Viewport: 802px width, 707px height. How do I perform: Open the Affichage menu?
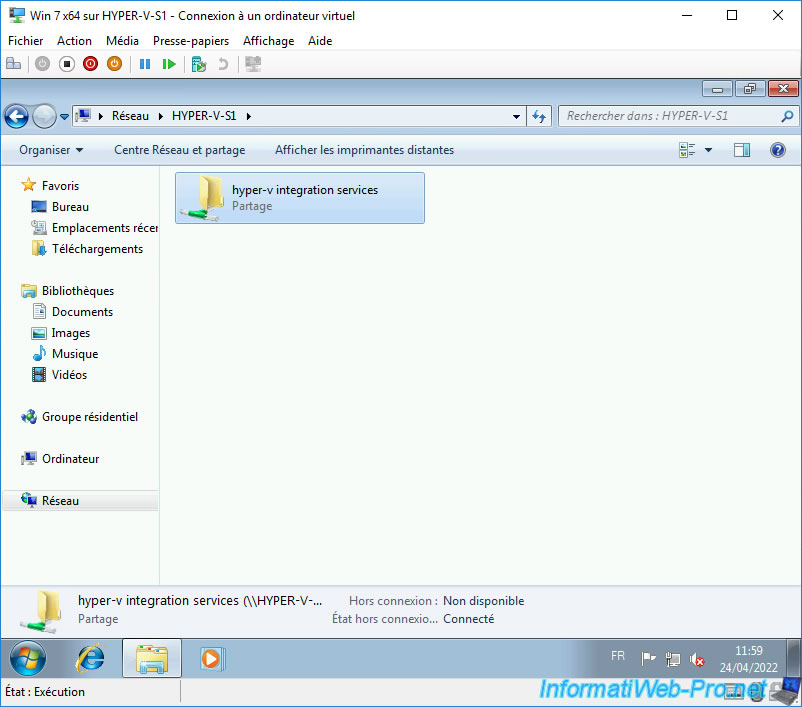[x=269, y=40]
